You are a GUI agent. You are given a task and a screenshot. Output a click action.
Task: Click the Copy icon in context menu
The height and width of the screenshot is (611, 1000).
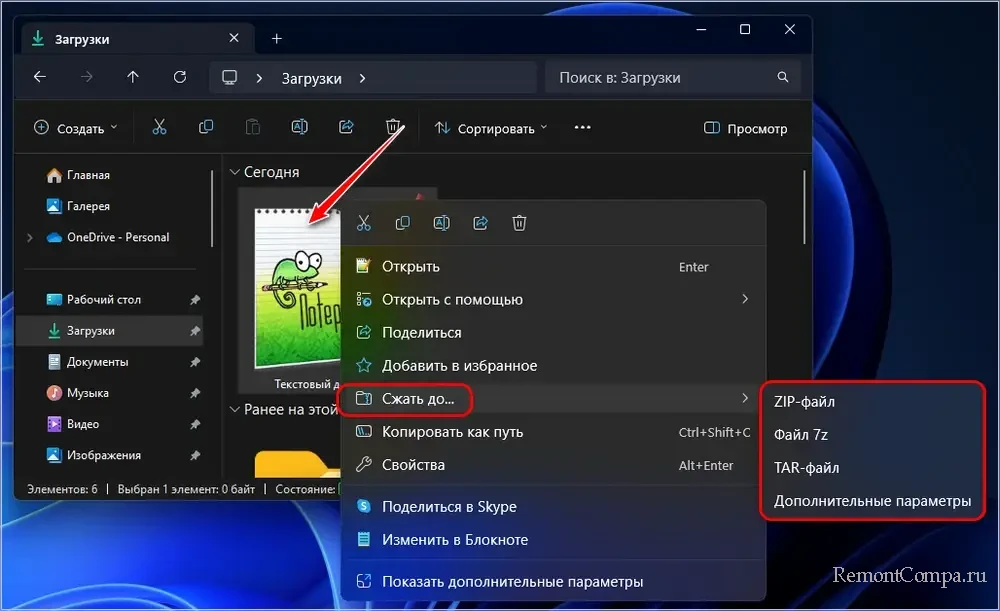[402, 223]
